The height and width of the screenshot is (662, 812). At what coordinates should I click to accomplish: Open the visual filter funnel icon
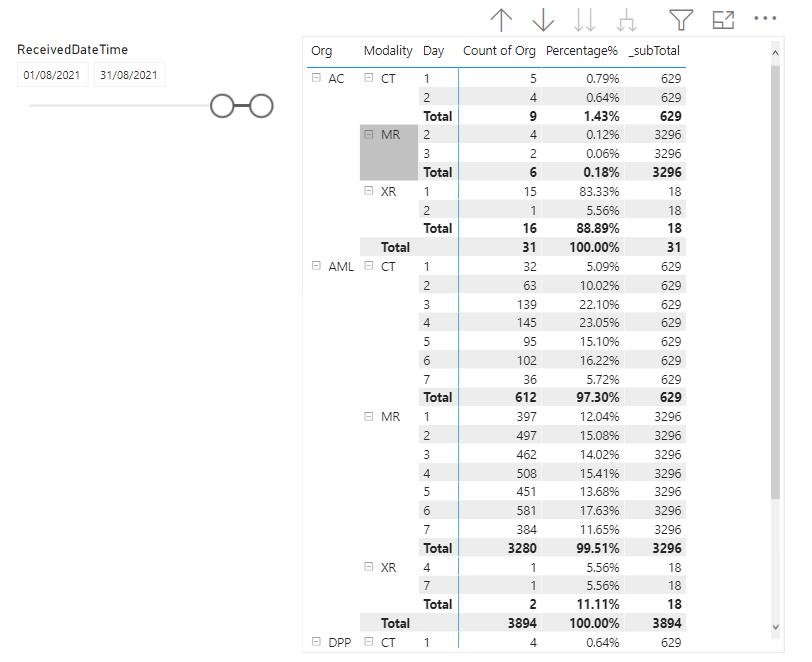(681, 20)
